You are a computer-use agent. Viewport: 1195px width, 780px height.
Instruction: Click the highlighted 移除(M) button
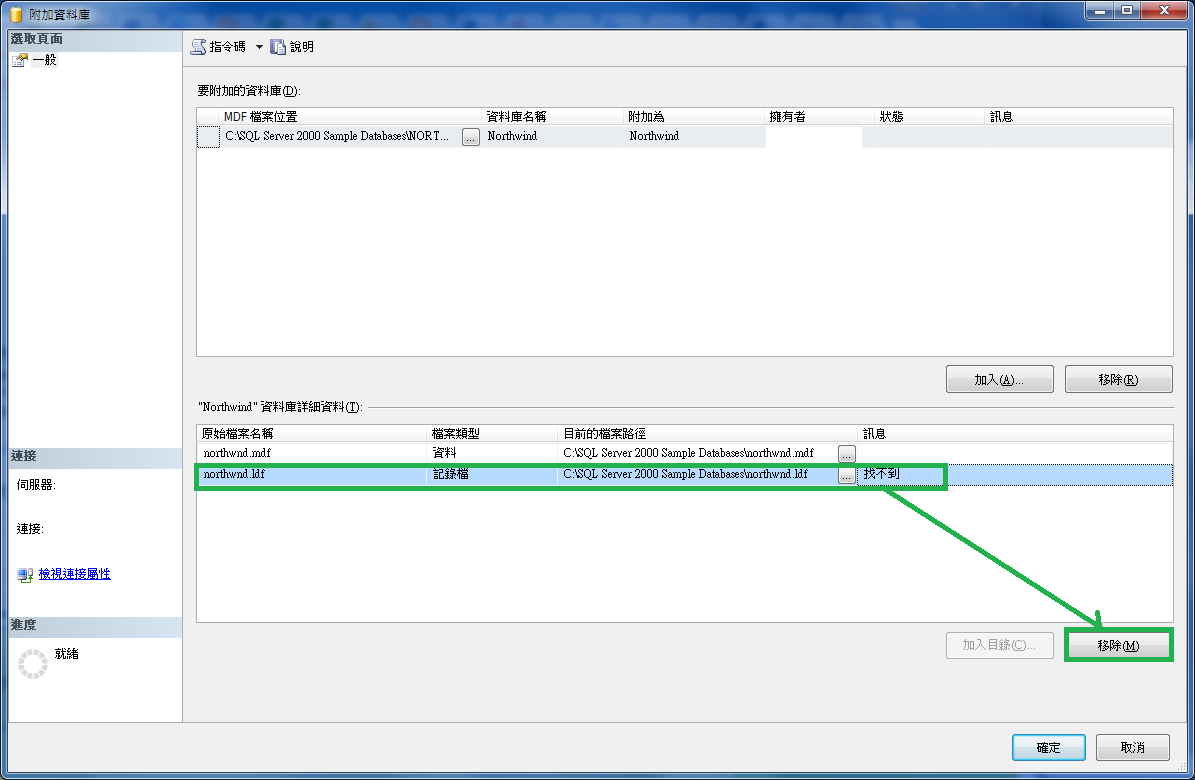pyautogui.click(x=1118, y=645)
